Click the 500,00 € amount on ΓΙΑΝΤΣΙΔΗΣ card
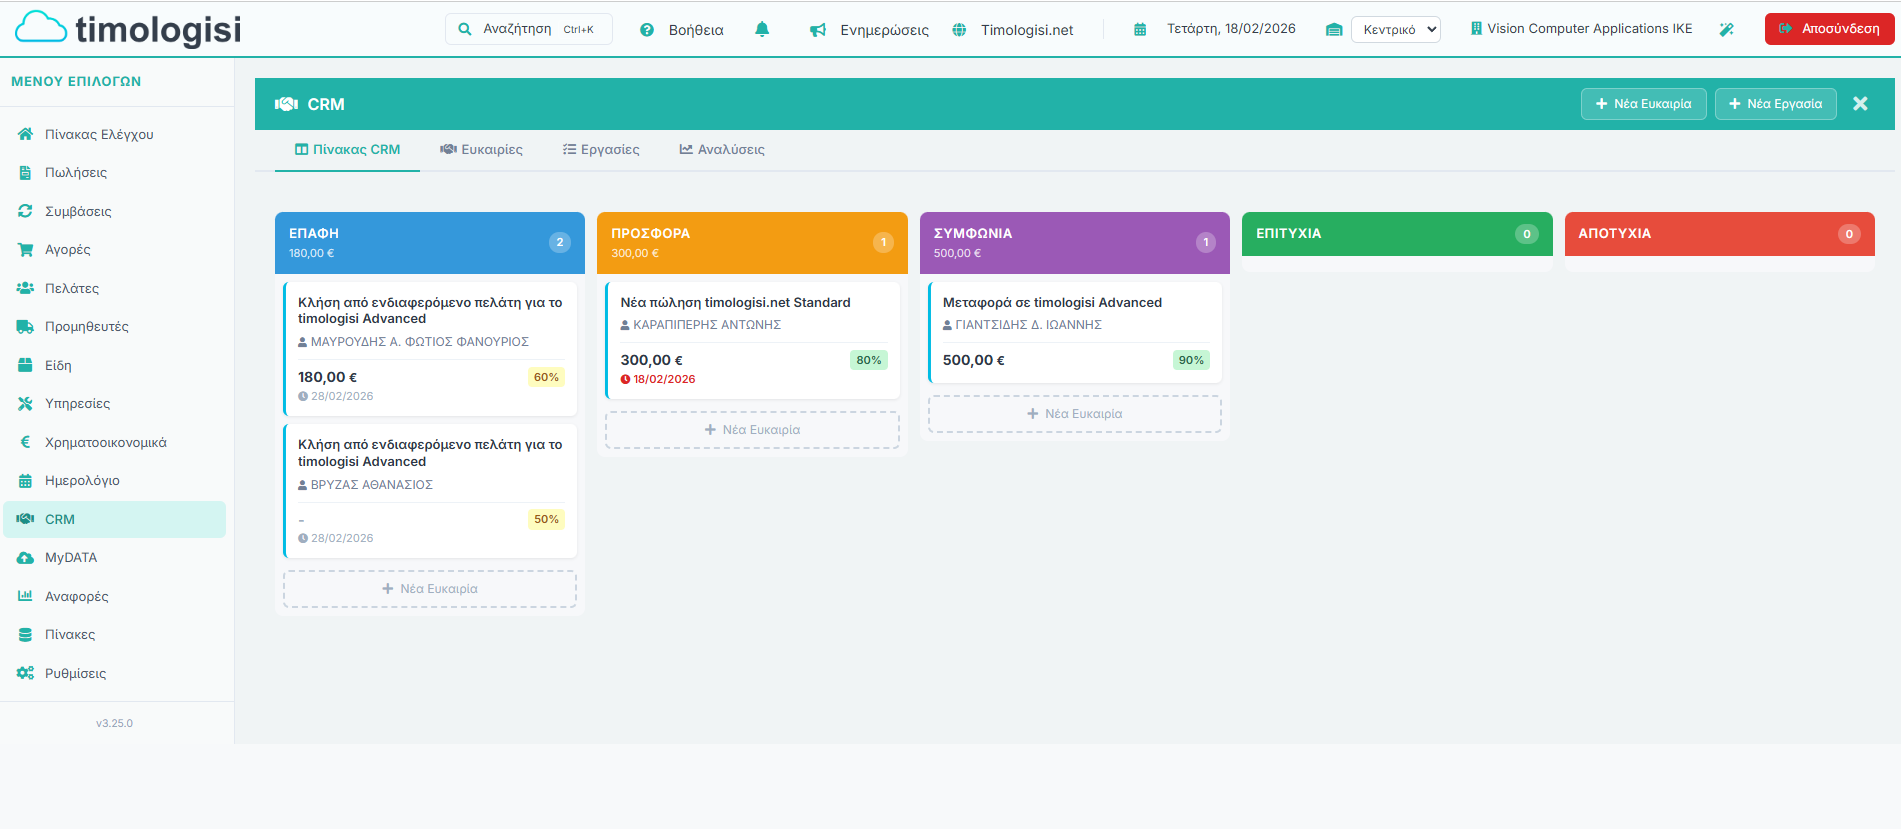This screenshot has width=1901, height=829. tap(974, 360)
